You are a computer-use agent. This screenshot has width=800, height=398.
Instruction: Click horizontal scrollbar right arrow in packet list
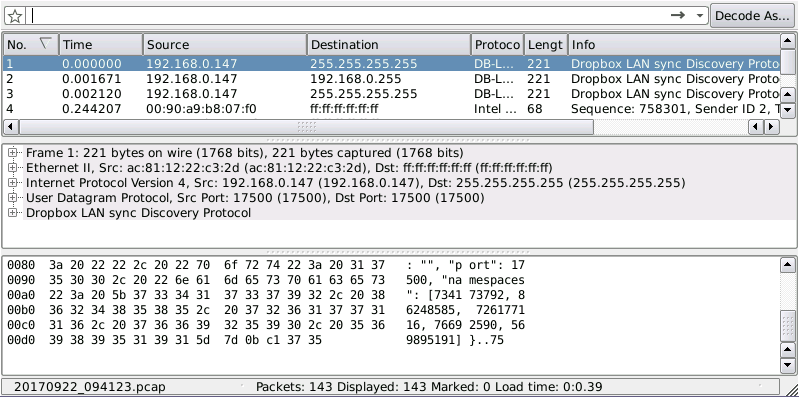[x=770, y=127]
